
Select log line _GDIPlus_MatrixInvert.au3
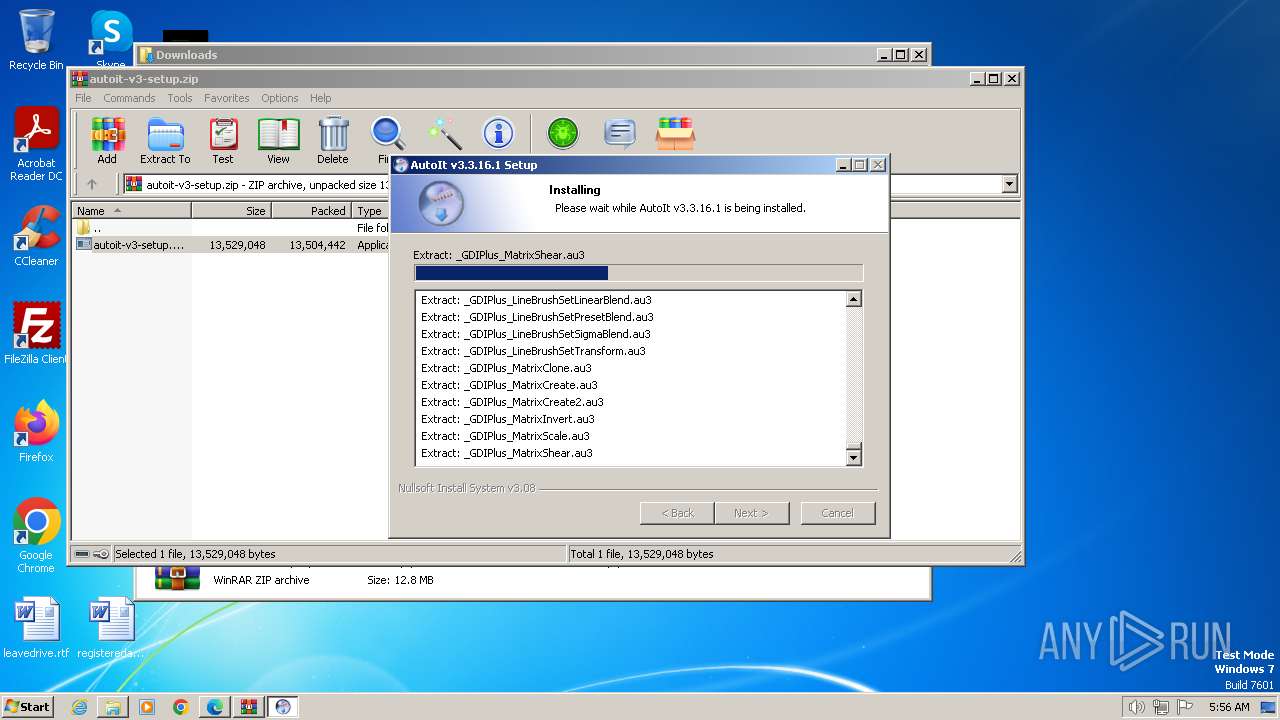(508, 419)
